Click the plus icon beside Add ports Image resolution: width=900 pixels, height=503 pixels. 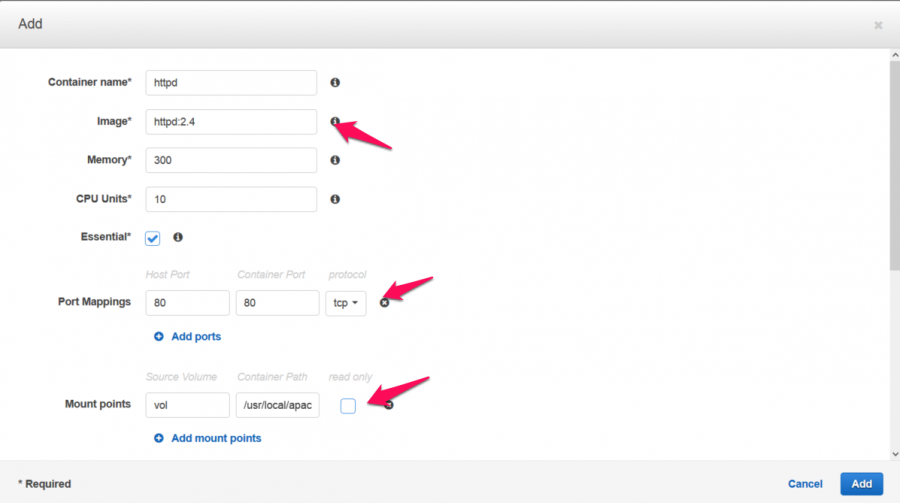[158, 336]
